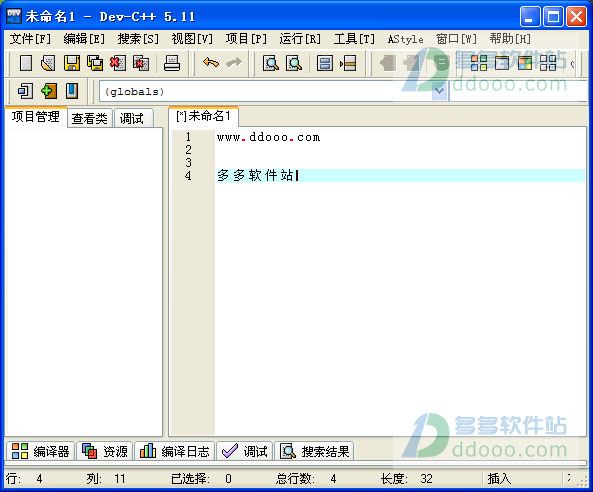Open the 帮助[H] menu
This screenshot has height=492, width=593.
pos(510,39)
